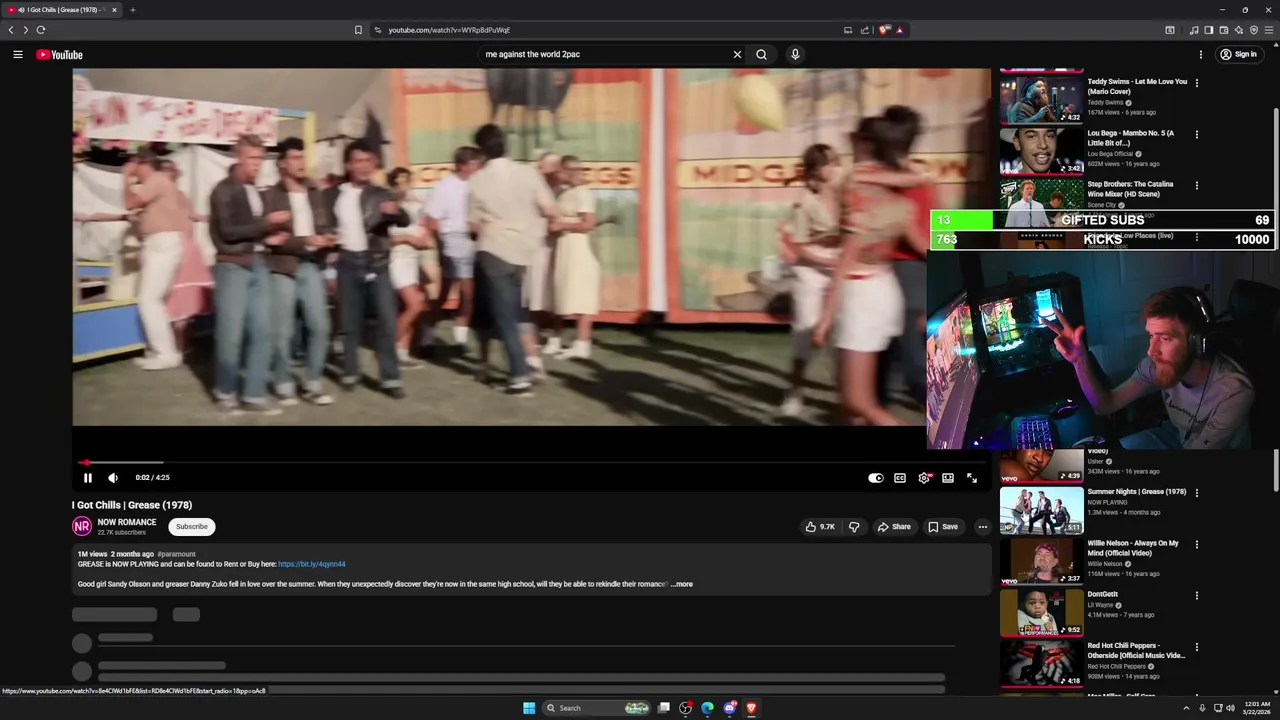Viewport: 1280px width, 720px height.
Task: Open Teddy Swims Let Me Love You thumbnail
Action: (1041, 100)
